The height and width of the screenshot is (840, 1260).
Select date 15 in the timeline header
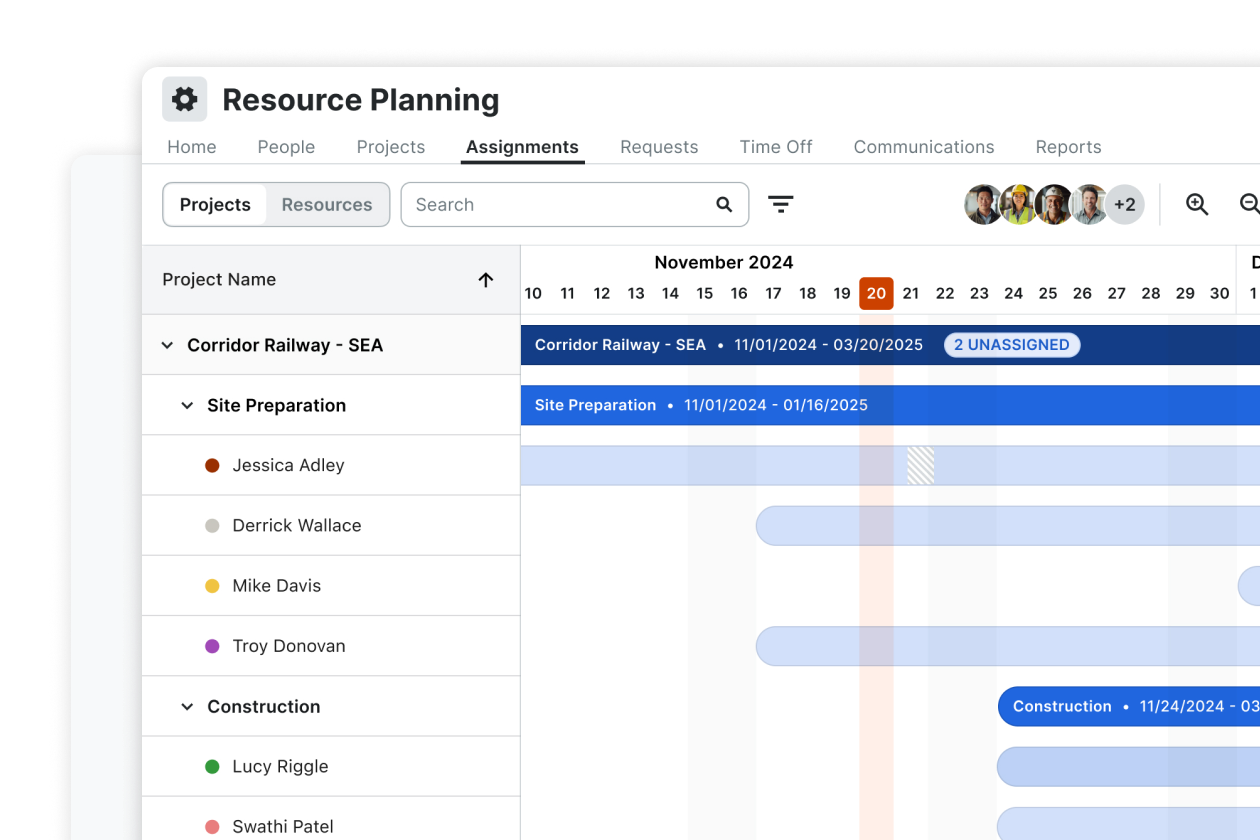click(x=705, y=294)
